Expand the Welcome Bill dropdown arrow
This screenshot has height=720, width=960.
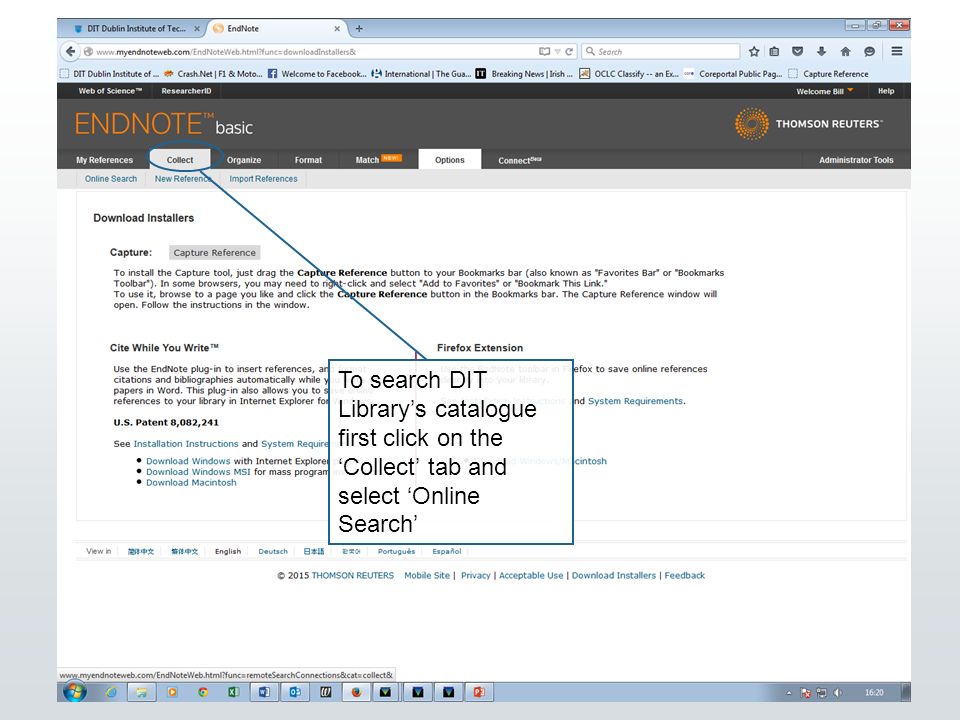[850, 90]
